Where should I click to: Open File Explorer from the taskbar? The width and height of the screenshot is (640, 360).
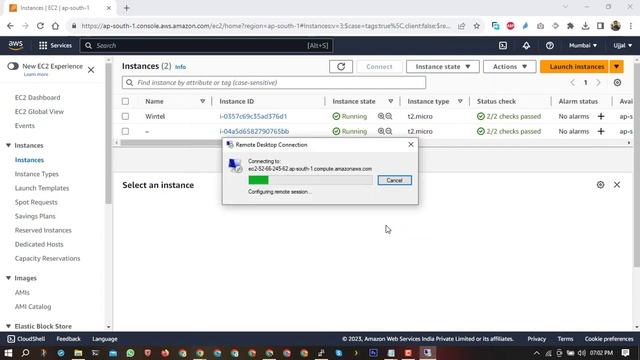pos(78,353)
